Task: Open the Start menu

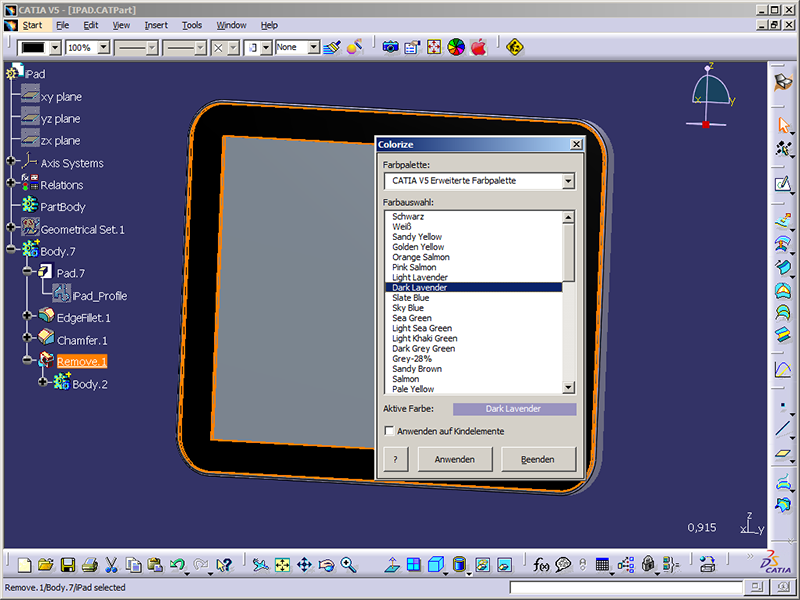Action: point(32,25)
